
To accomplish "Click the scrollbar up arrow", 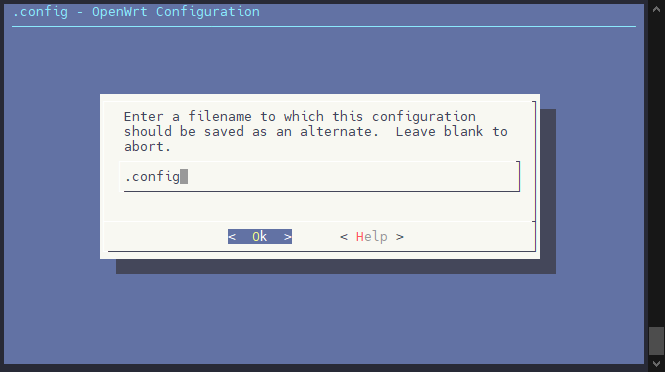I will (x=657, y=9).
